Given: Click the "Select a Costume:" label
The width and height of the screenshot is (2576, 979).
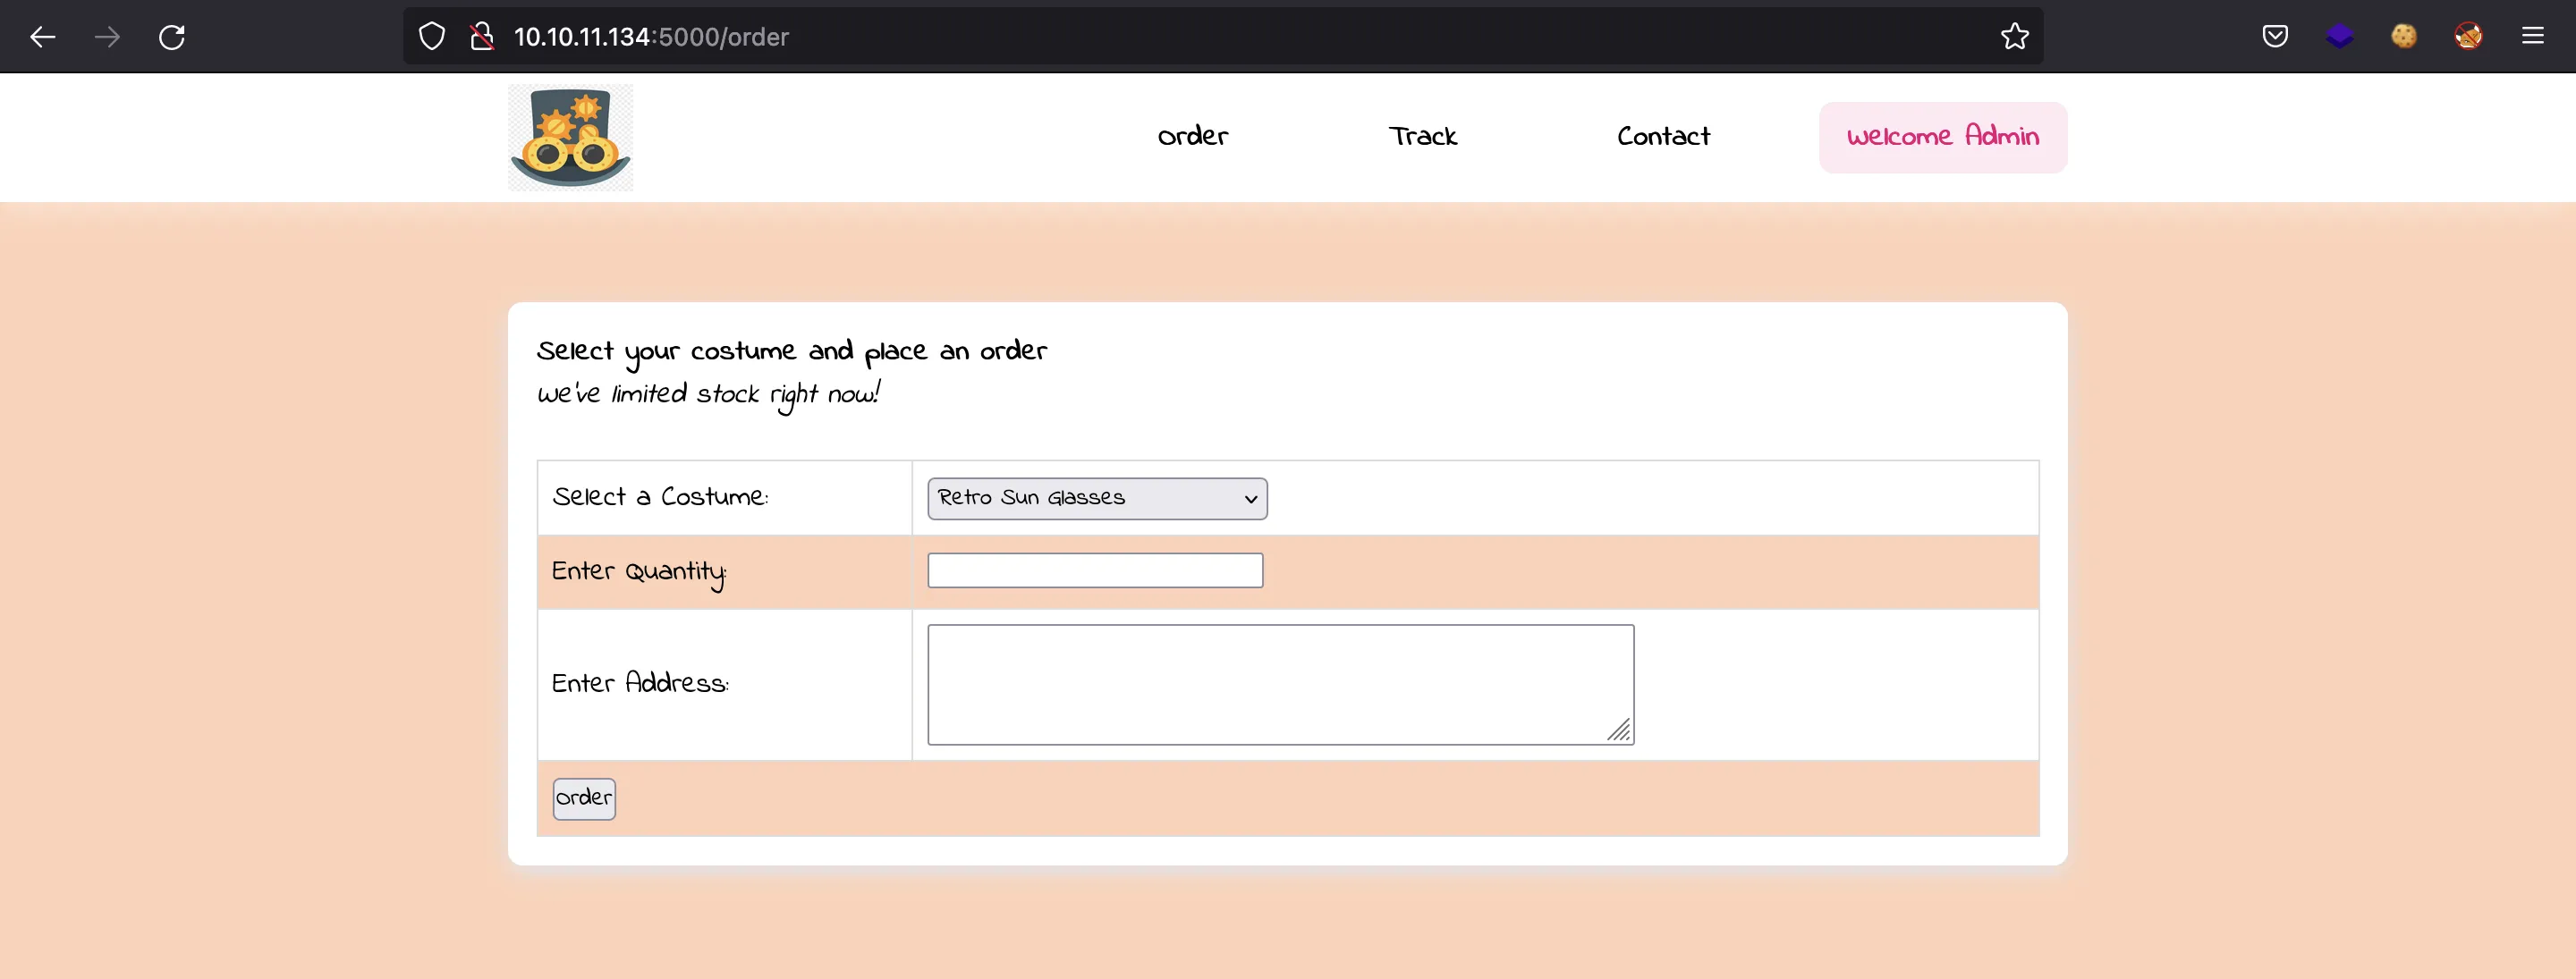Looking at the screenshot, I should [660, 497].
